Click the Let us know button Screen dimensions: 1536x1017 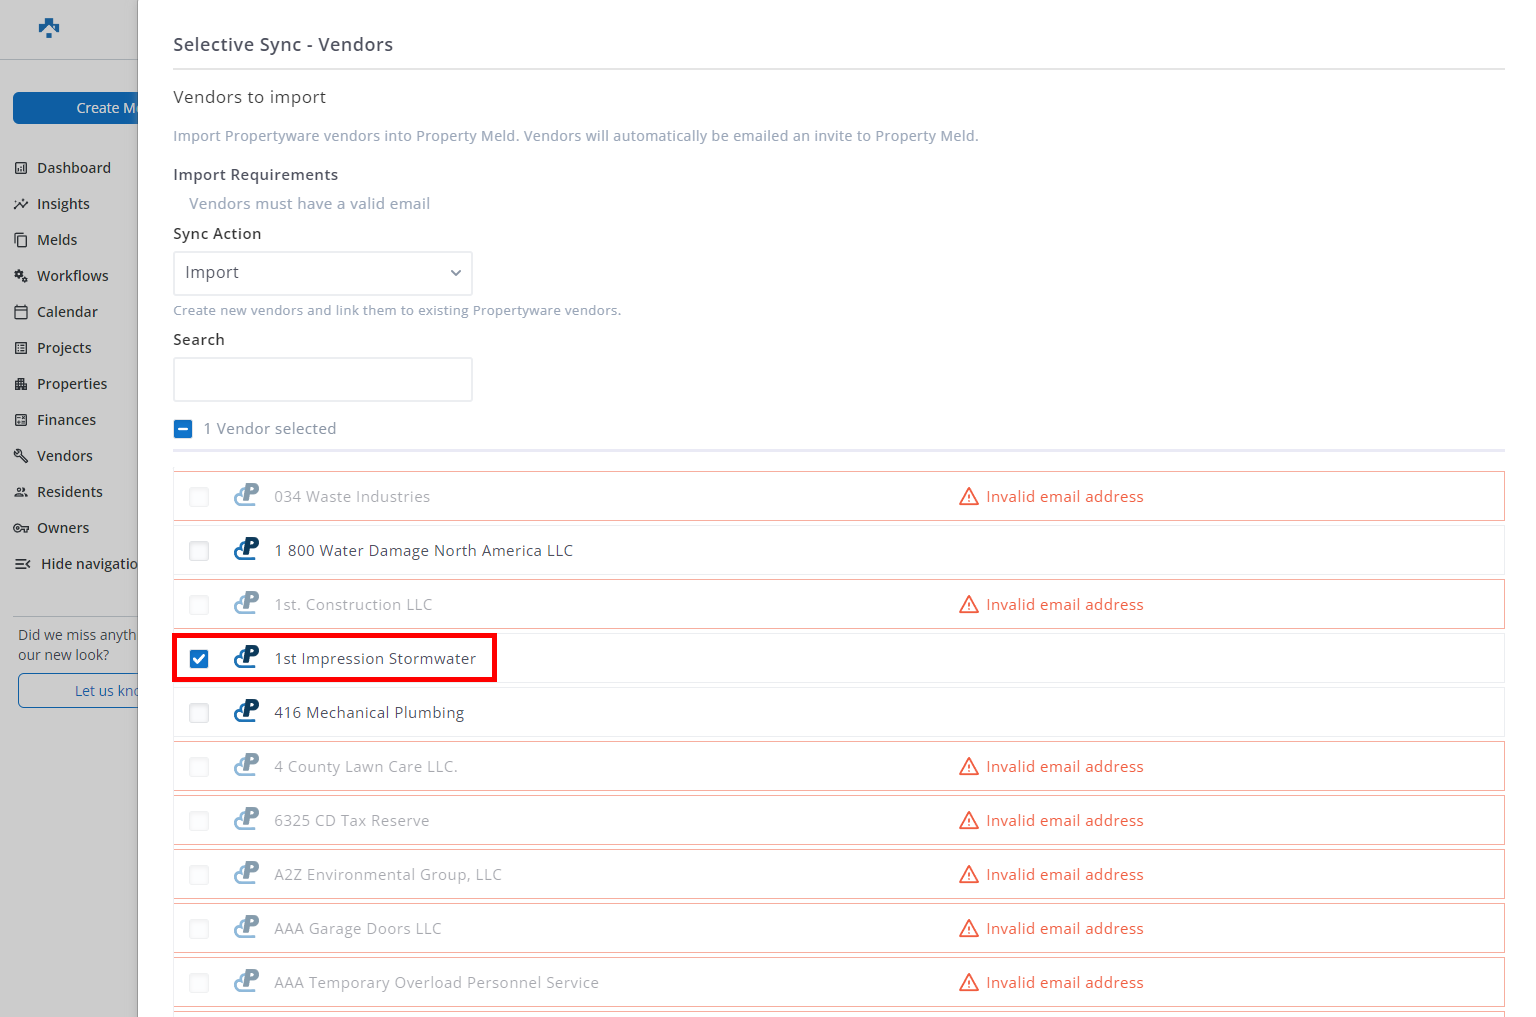78,691
